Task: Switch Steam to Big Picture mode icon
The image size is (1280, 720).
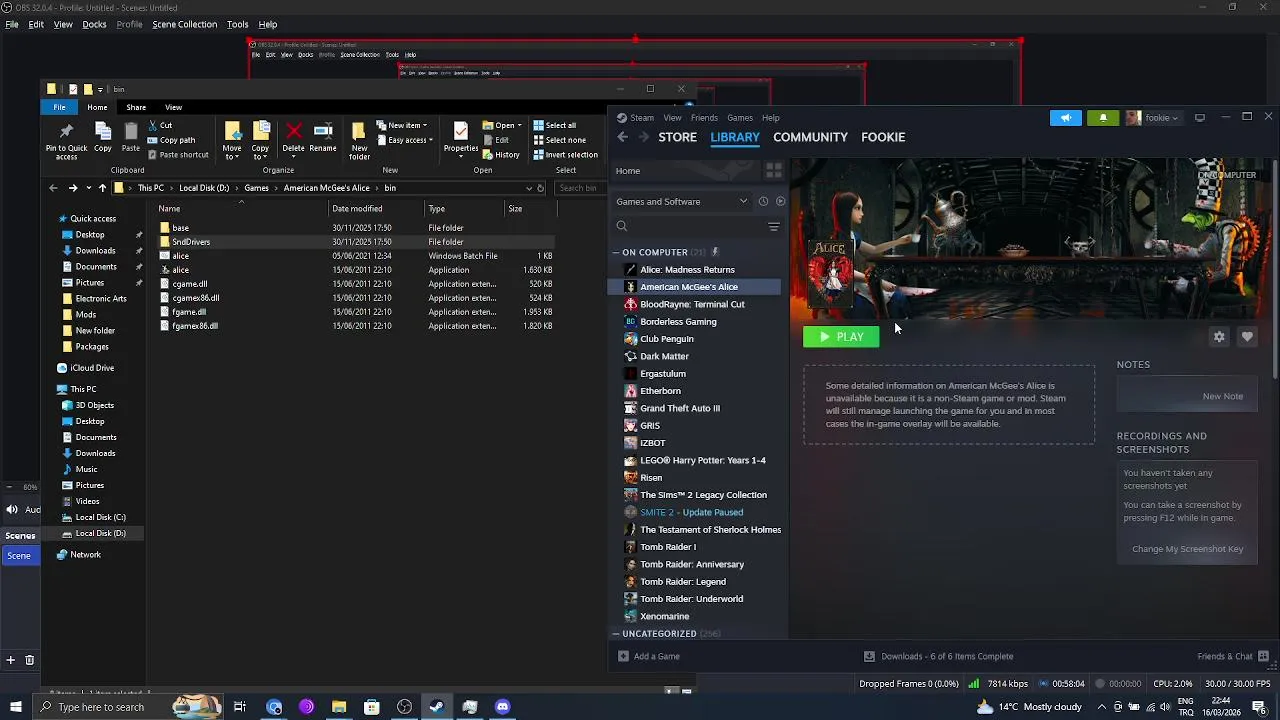Action: point(1200,118)
